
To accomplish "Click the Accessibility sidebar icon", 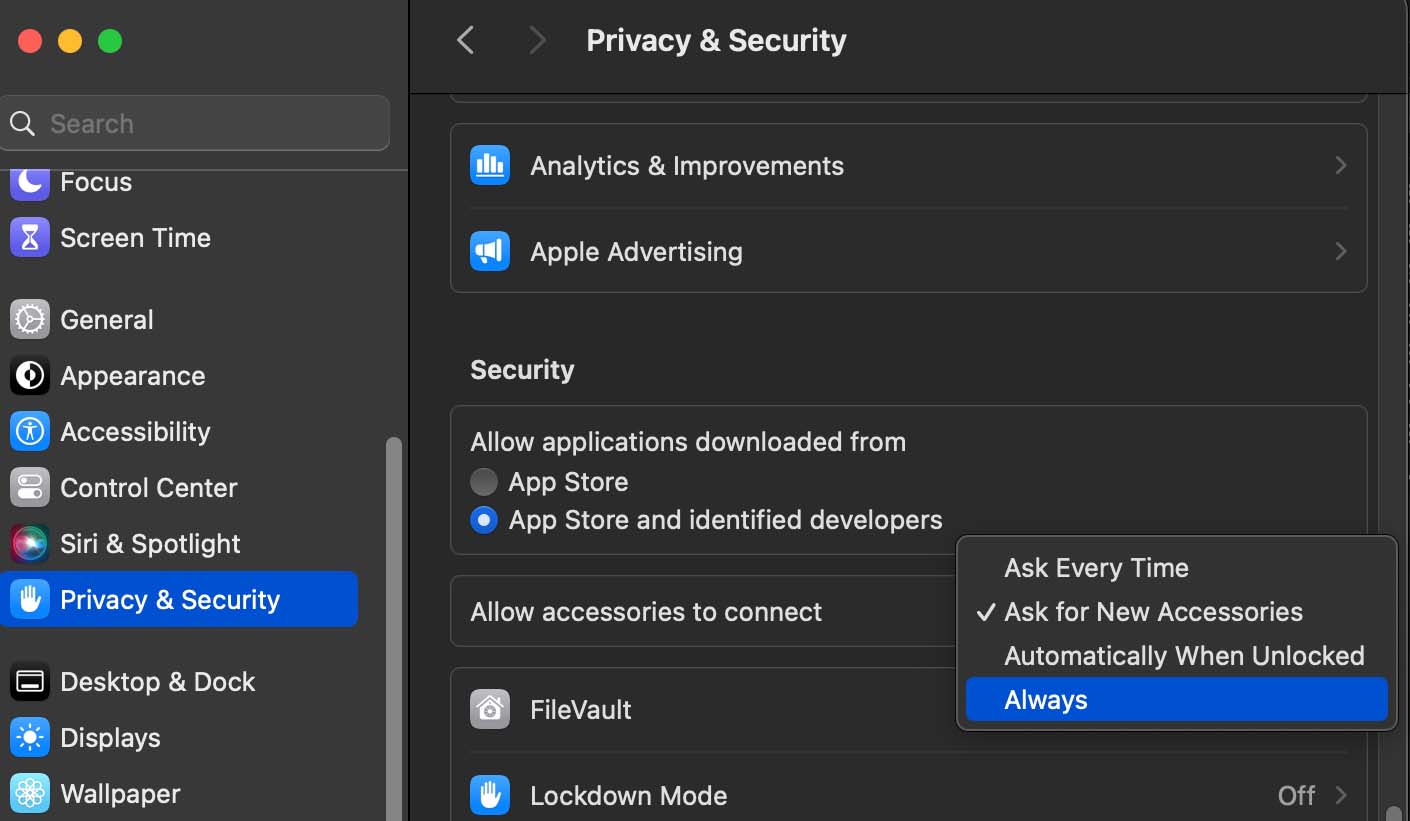I will (30, 432).
